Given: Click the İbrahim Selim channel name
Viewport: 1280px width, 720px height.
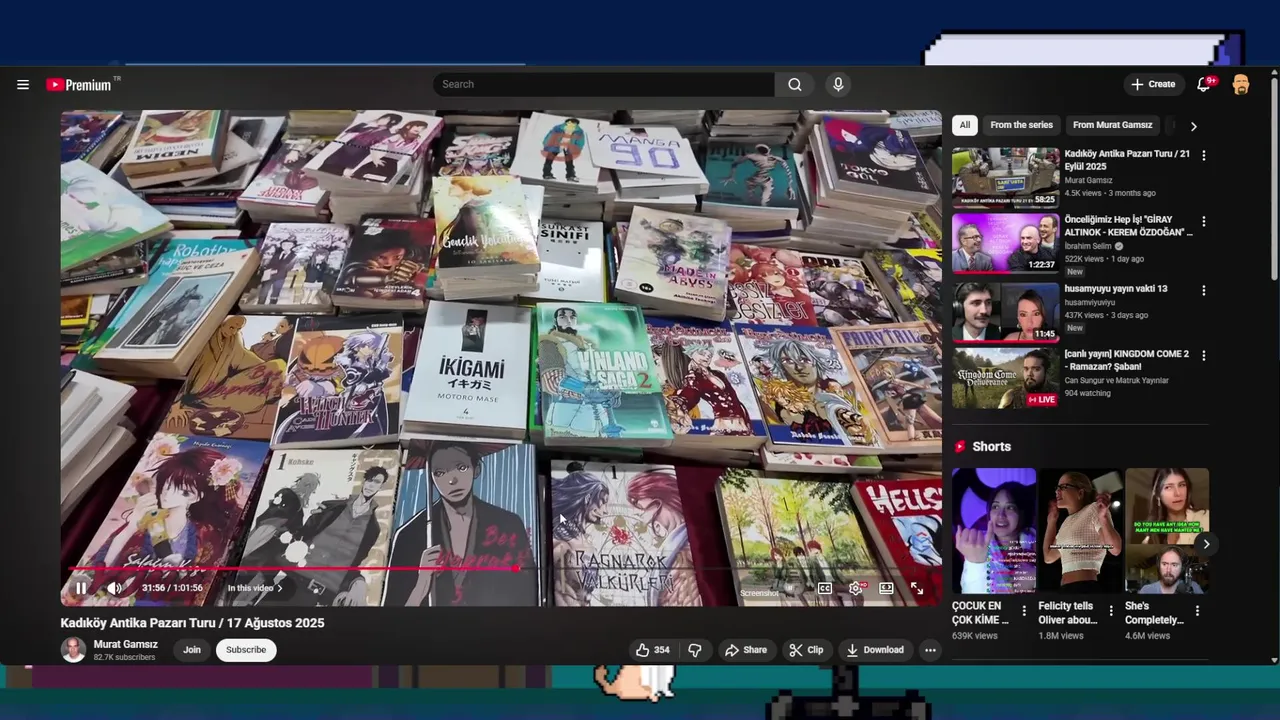Looking at the screenshot, I should tap(1087, 246).
